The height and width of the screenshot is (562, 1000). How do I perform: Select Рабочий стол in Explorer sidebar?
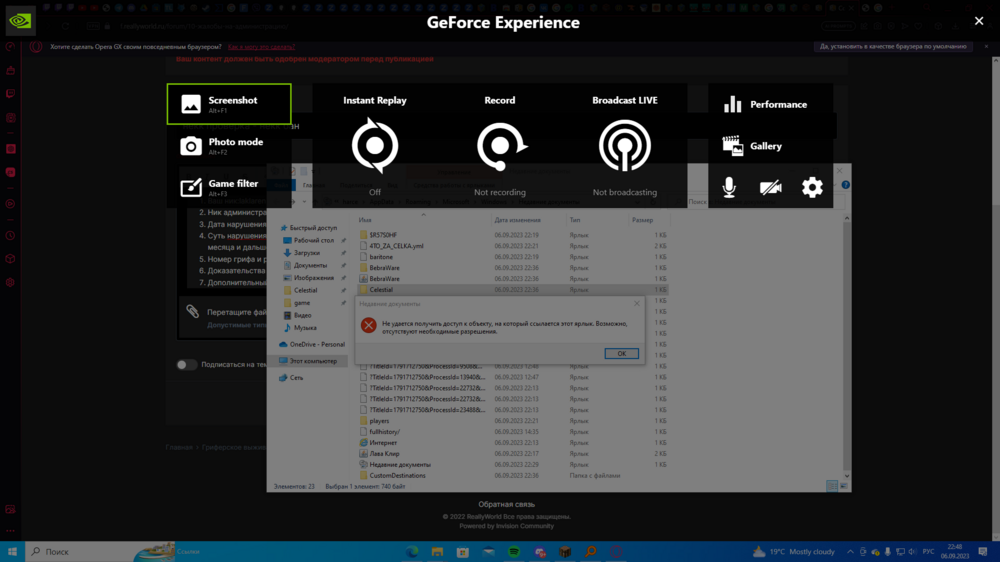pyautogui.click(x=313, y=240)
